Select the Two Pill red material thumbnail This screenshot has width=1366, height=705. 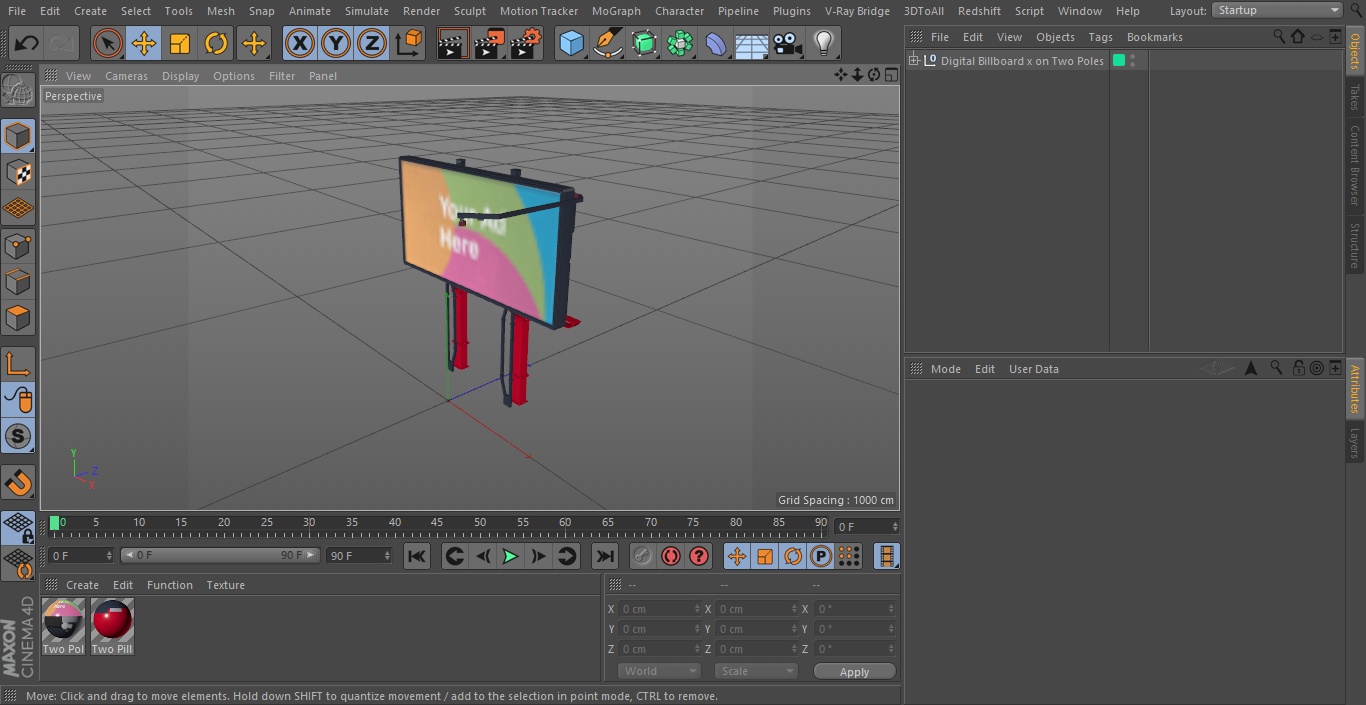pos(112,627)
